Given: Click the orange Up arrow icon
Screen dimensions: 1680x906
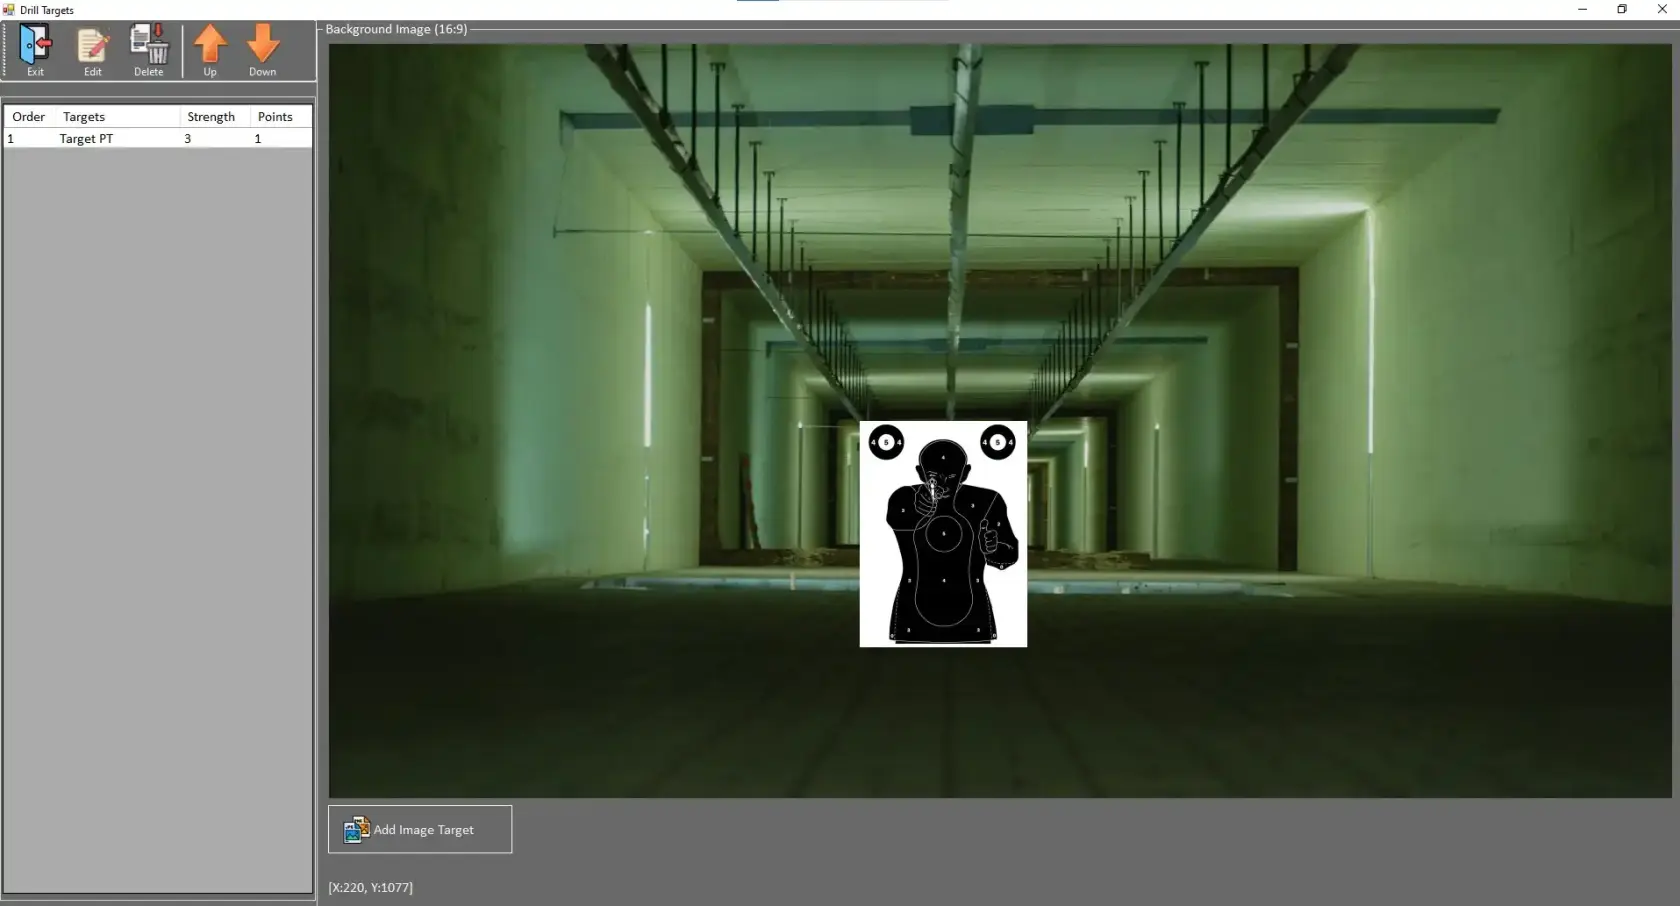Looking at the screenshot, I should coord(210,45).
